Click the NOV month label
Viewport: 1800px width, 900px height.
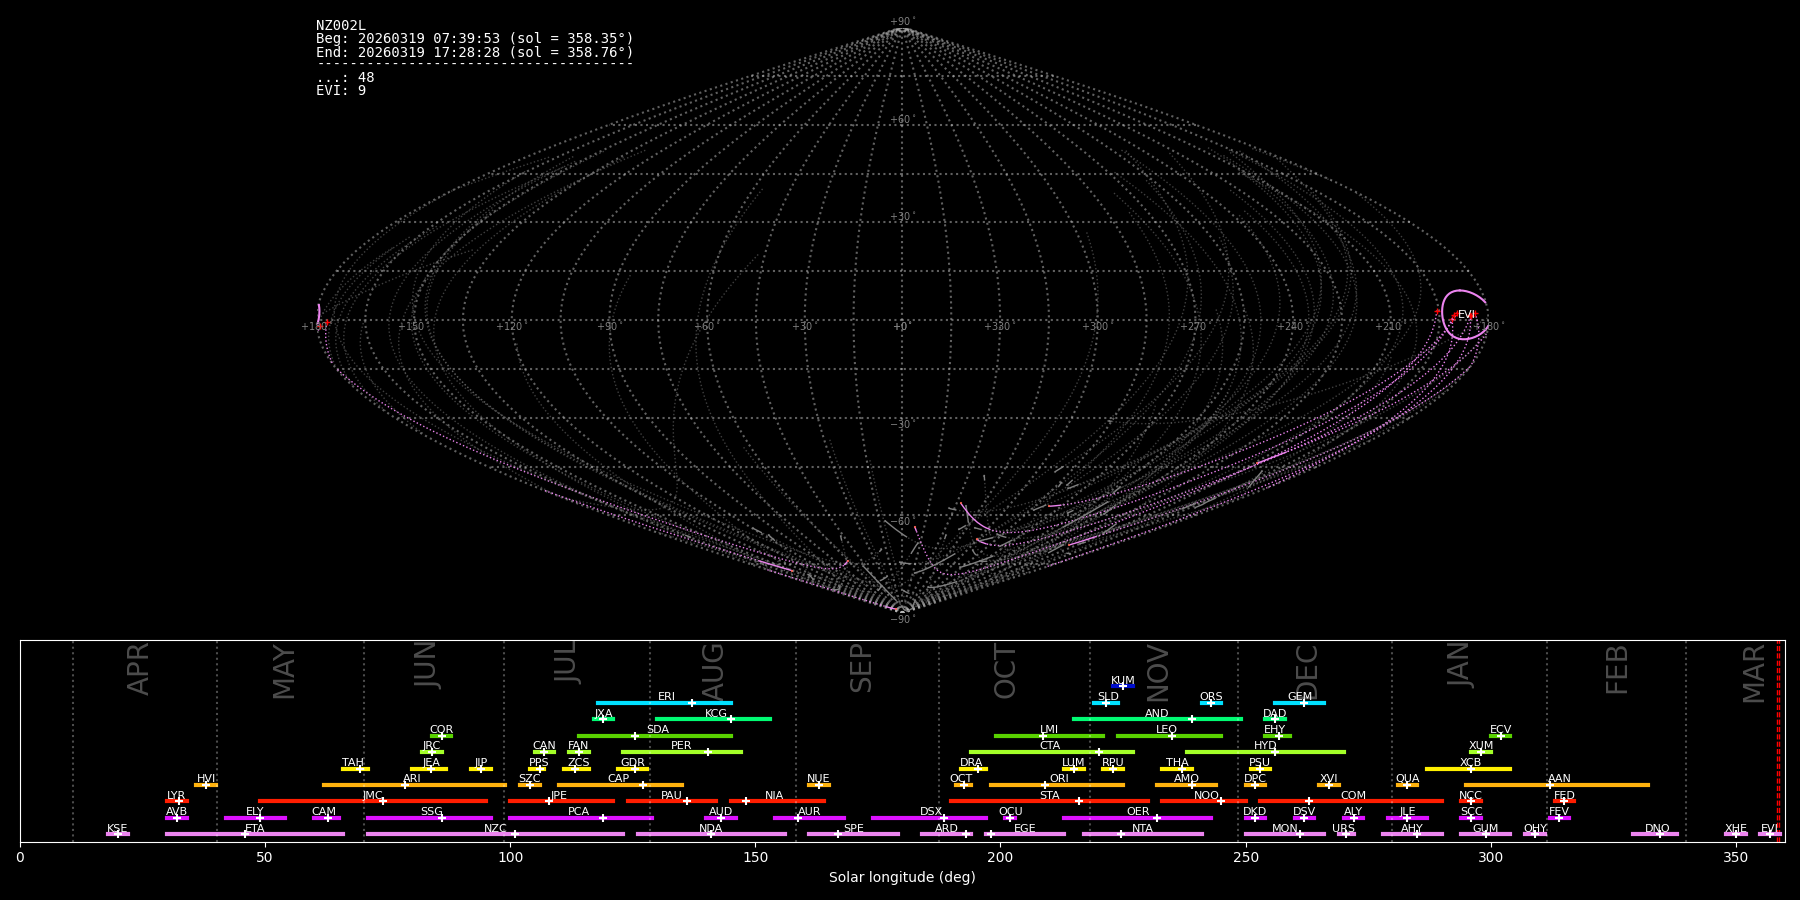pos(1157,673)
